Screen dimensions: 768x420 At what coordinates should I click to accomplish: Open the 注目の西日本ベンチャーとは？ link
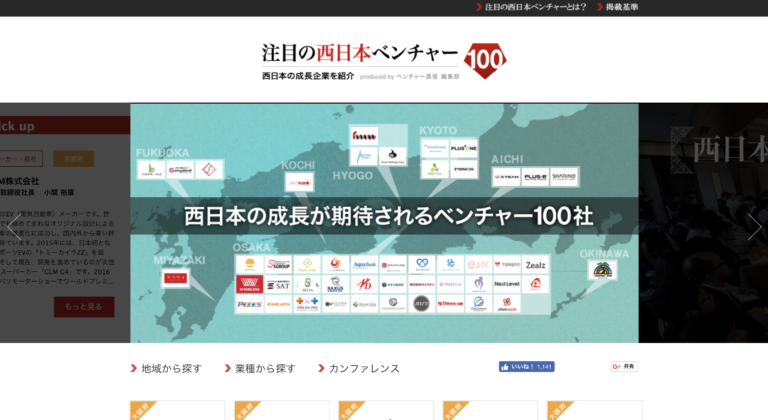[x=531, y=7]
